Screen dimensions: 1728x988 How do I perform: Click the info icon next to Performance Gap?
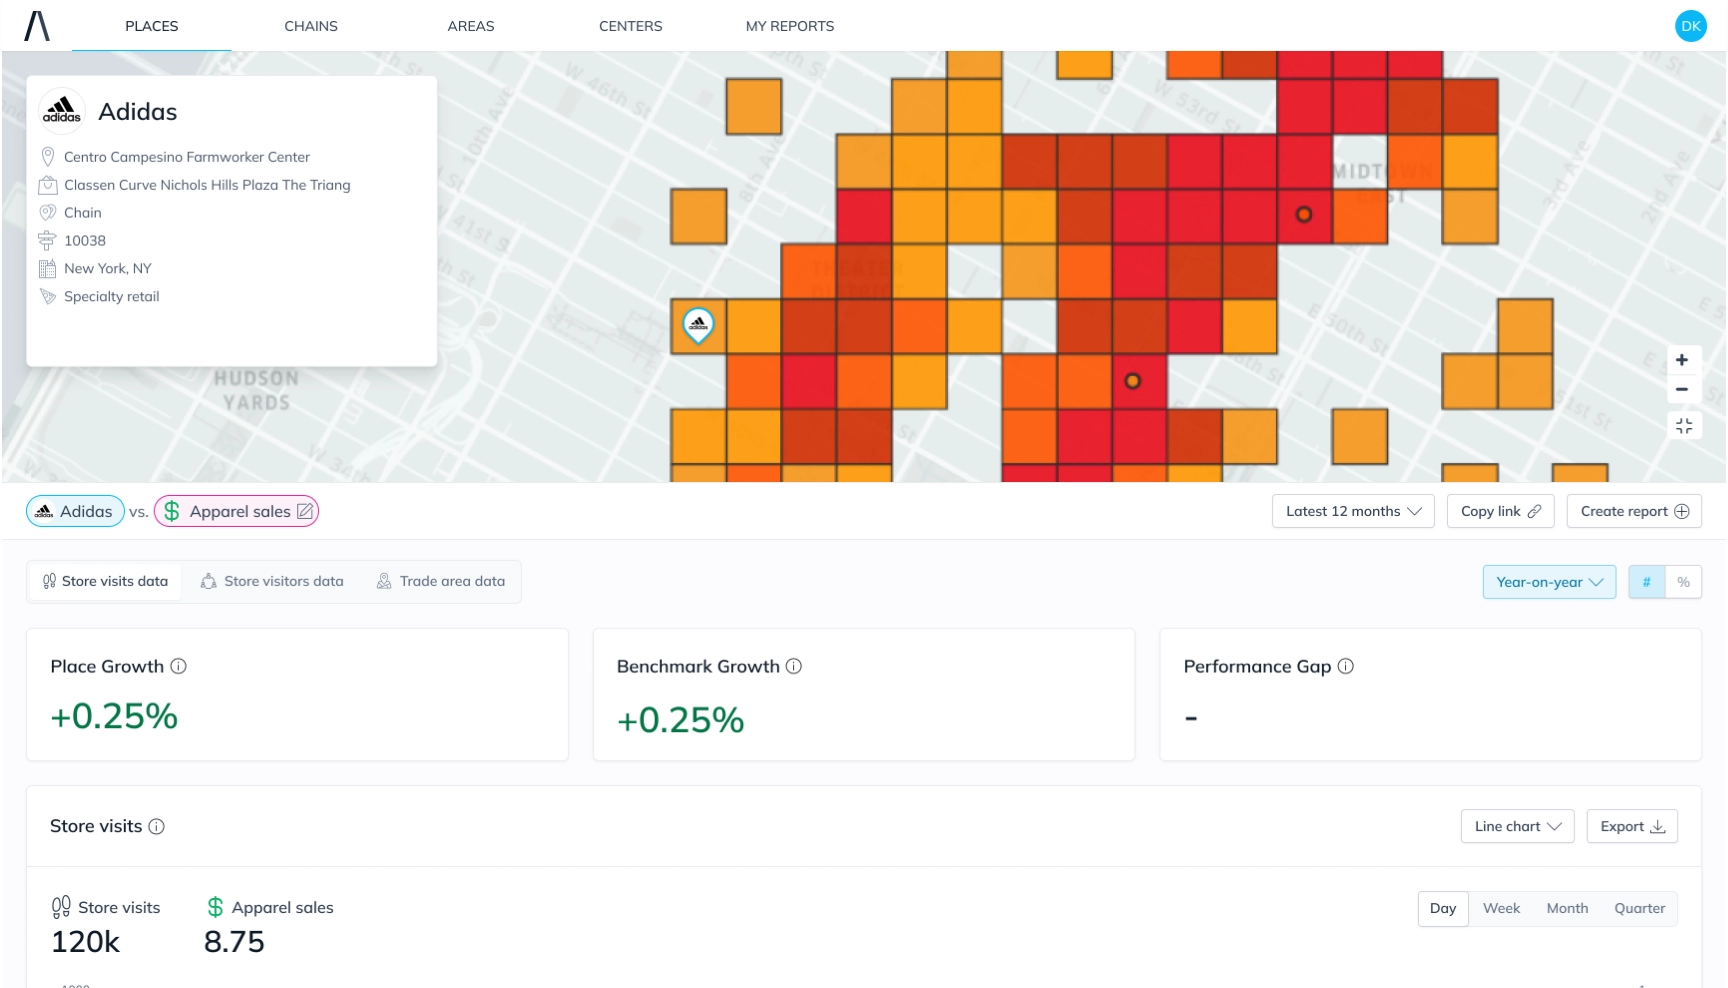pos(1346,666)
